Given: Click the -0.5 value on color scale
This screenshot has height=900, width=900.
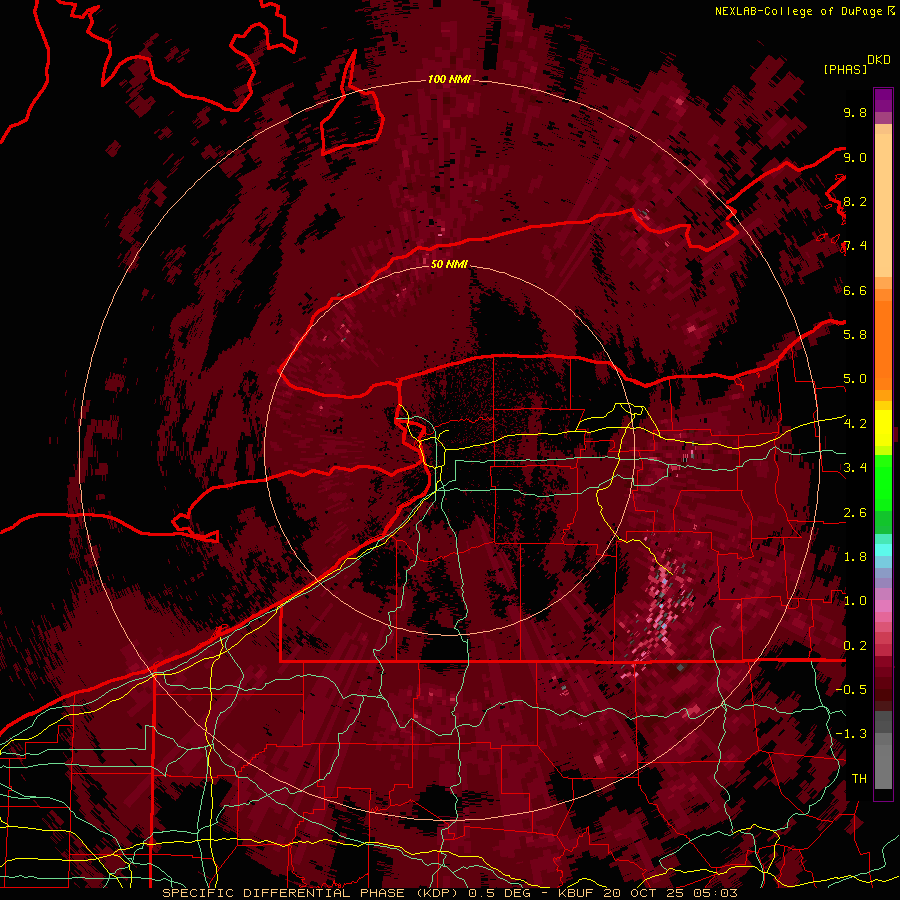Looking at the screenshot, I should (x=851, y=689).
